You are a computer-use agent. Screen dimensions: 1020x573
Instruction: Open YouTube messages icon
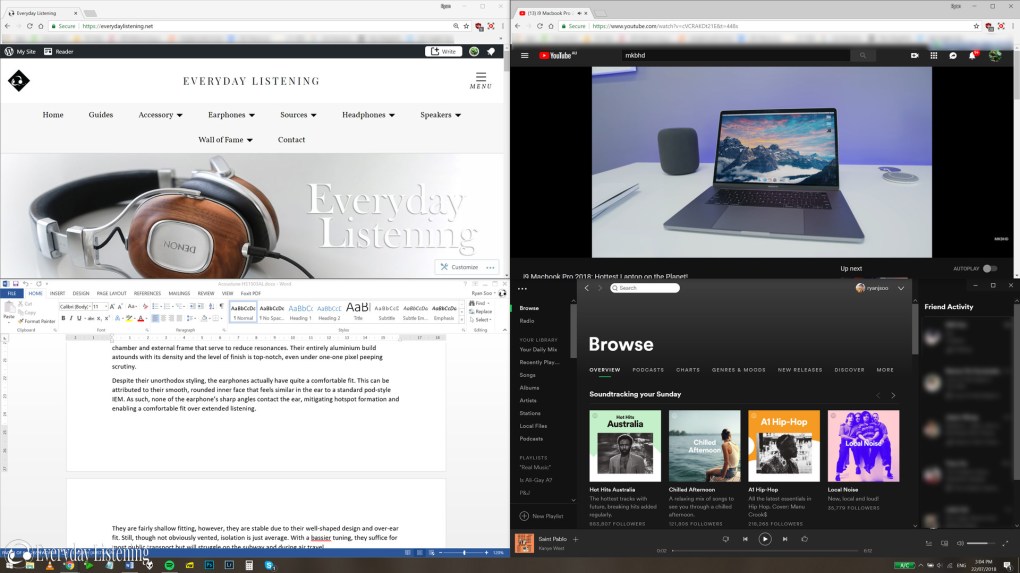(x=953, y=55)
